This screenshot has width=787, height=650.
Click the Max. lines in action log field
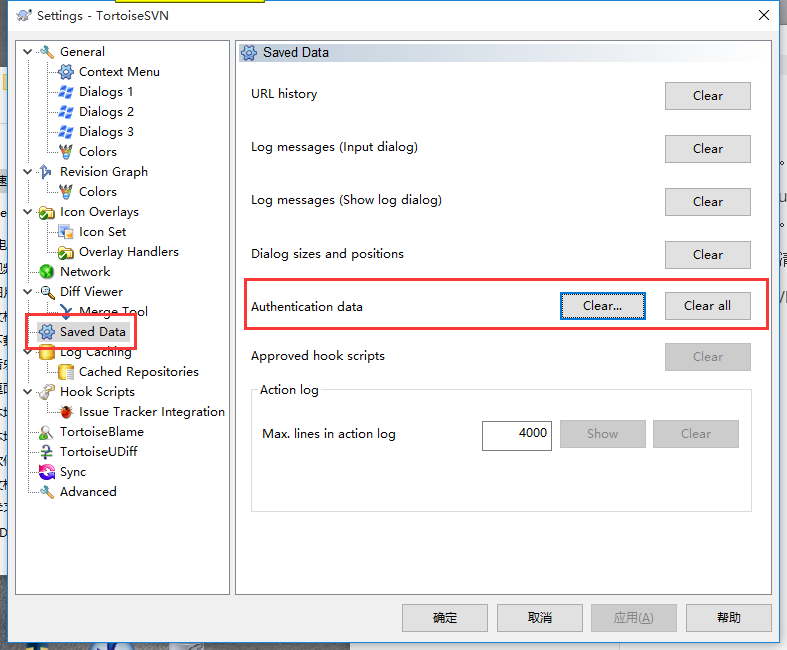click(x=517, y=435)
